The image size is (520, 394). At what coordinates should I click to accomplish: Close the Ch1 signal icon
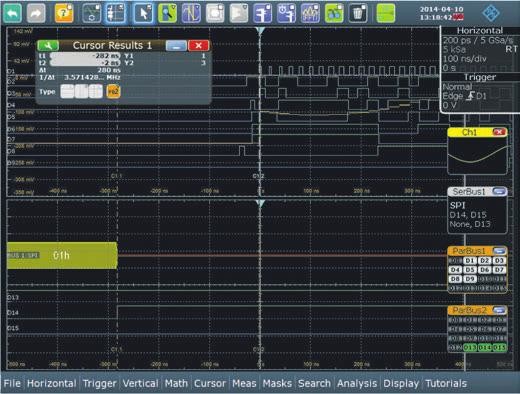click(x=499, y=132)
